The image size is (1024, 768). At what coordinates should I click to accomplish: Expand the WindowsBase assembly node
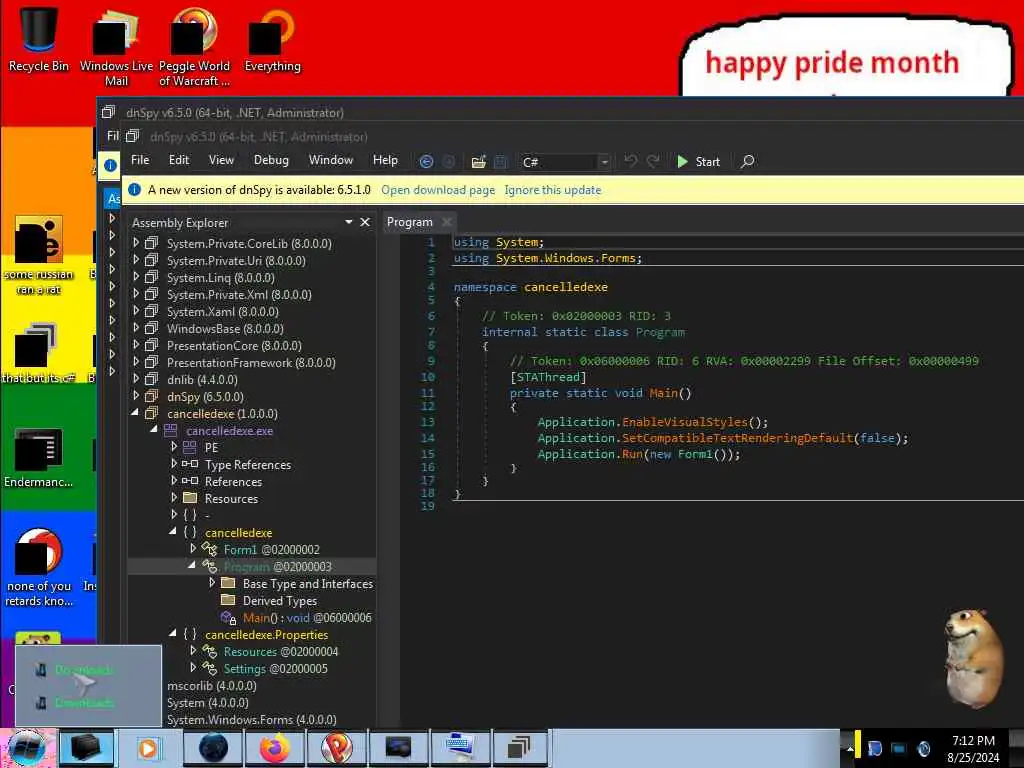pyautogui.click(x=136, y=327)
